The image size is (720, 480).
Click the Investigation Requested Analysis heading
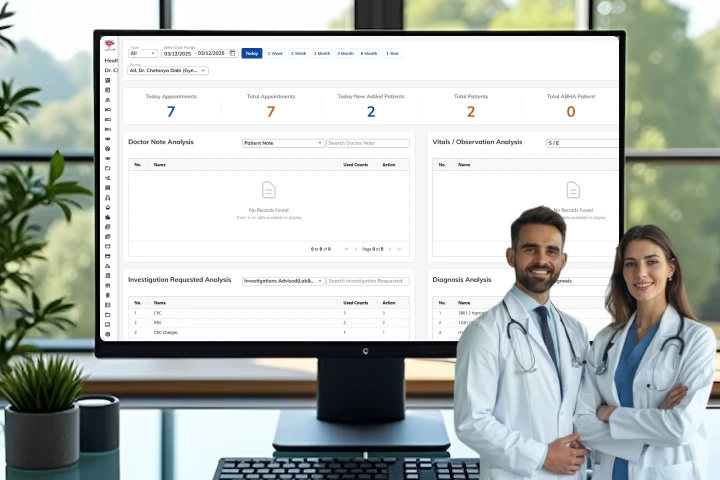180,280
